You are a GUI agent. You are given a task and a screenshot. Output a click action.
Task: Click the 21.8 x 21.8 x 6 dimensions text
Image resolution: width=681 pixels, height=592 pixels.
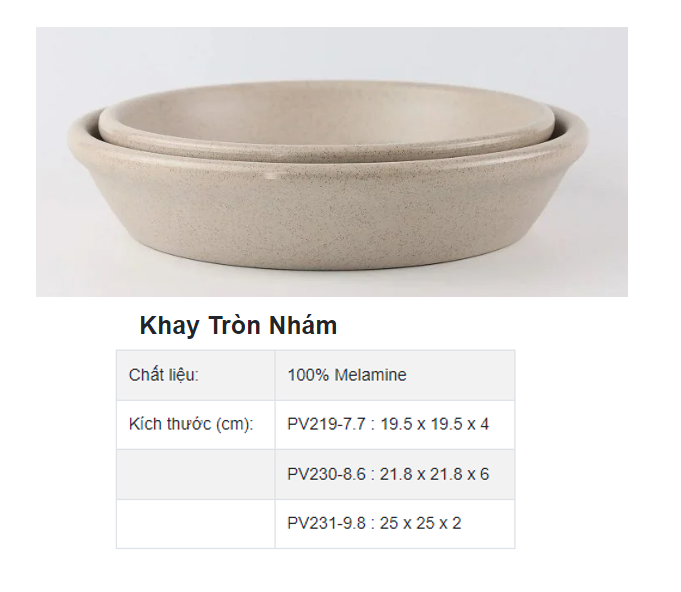click(x=435, y=474)
